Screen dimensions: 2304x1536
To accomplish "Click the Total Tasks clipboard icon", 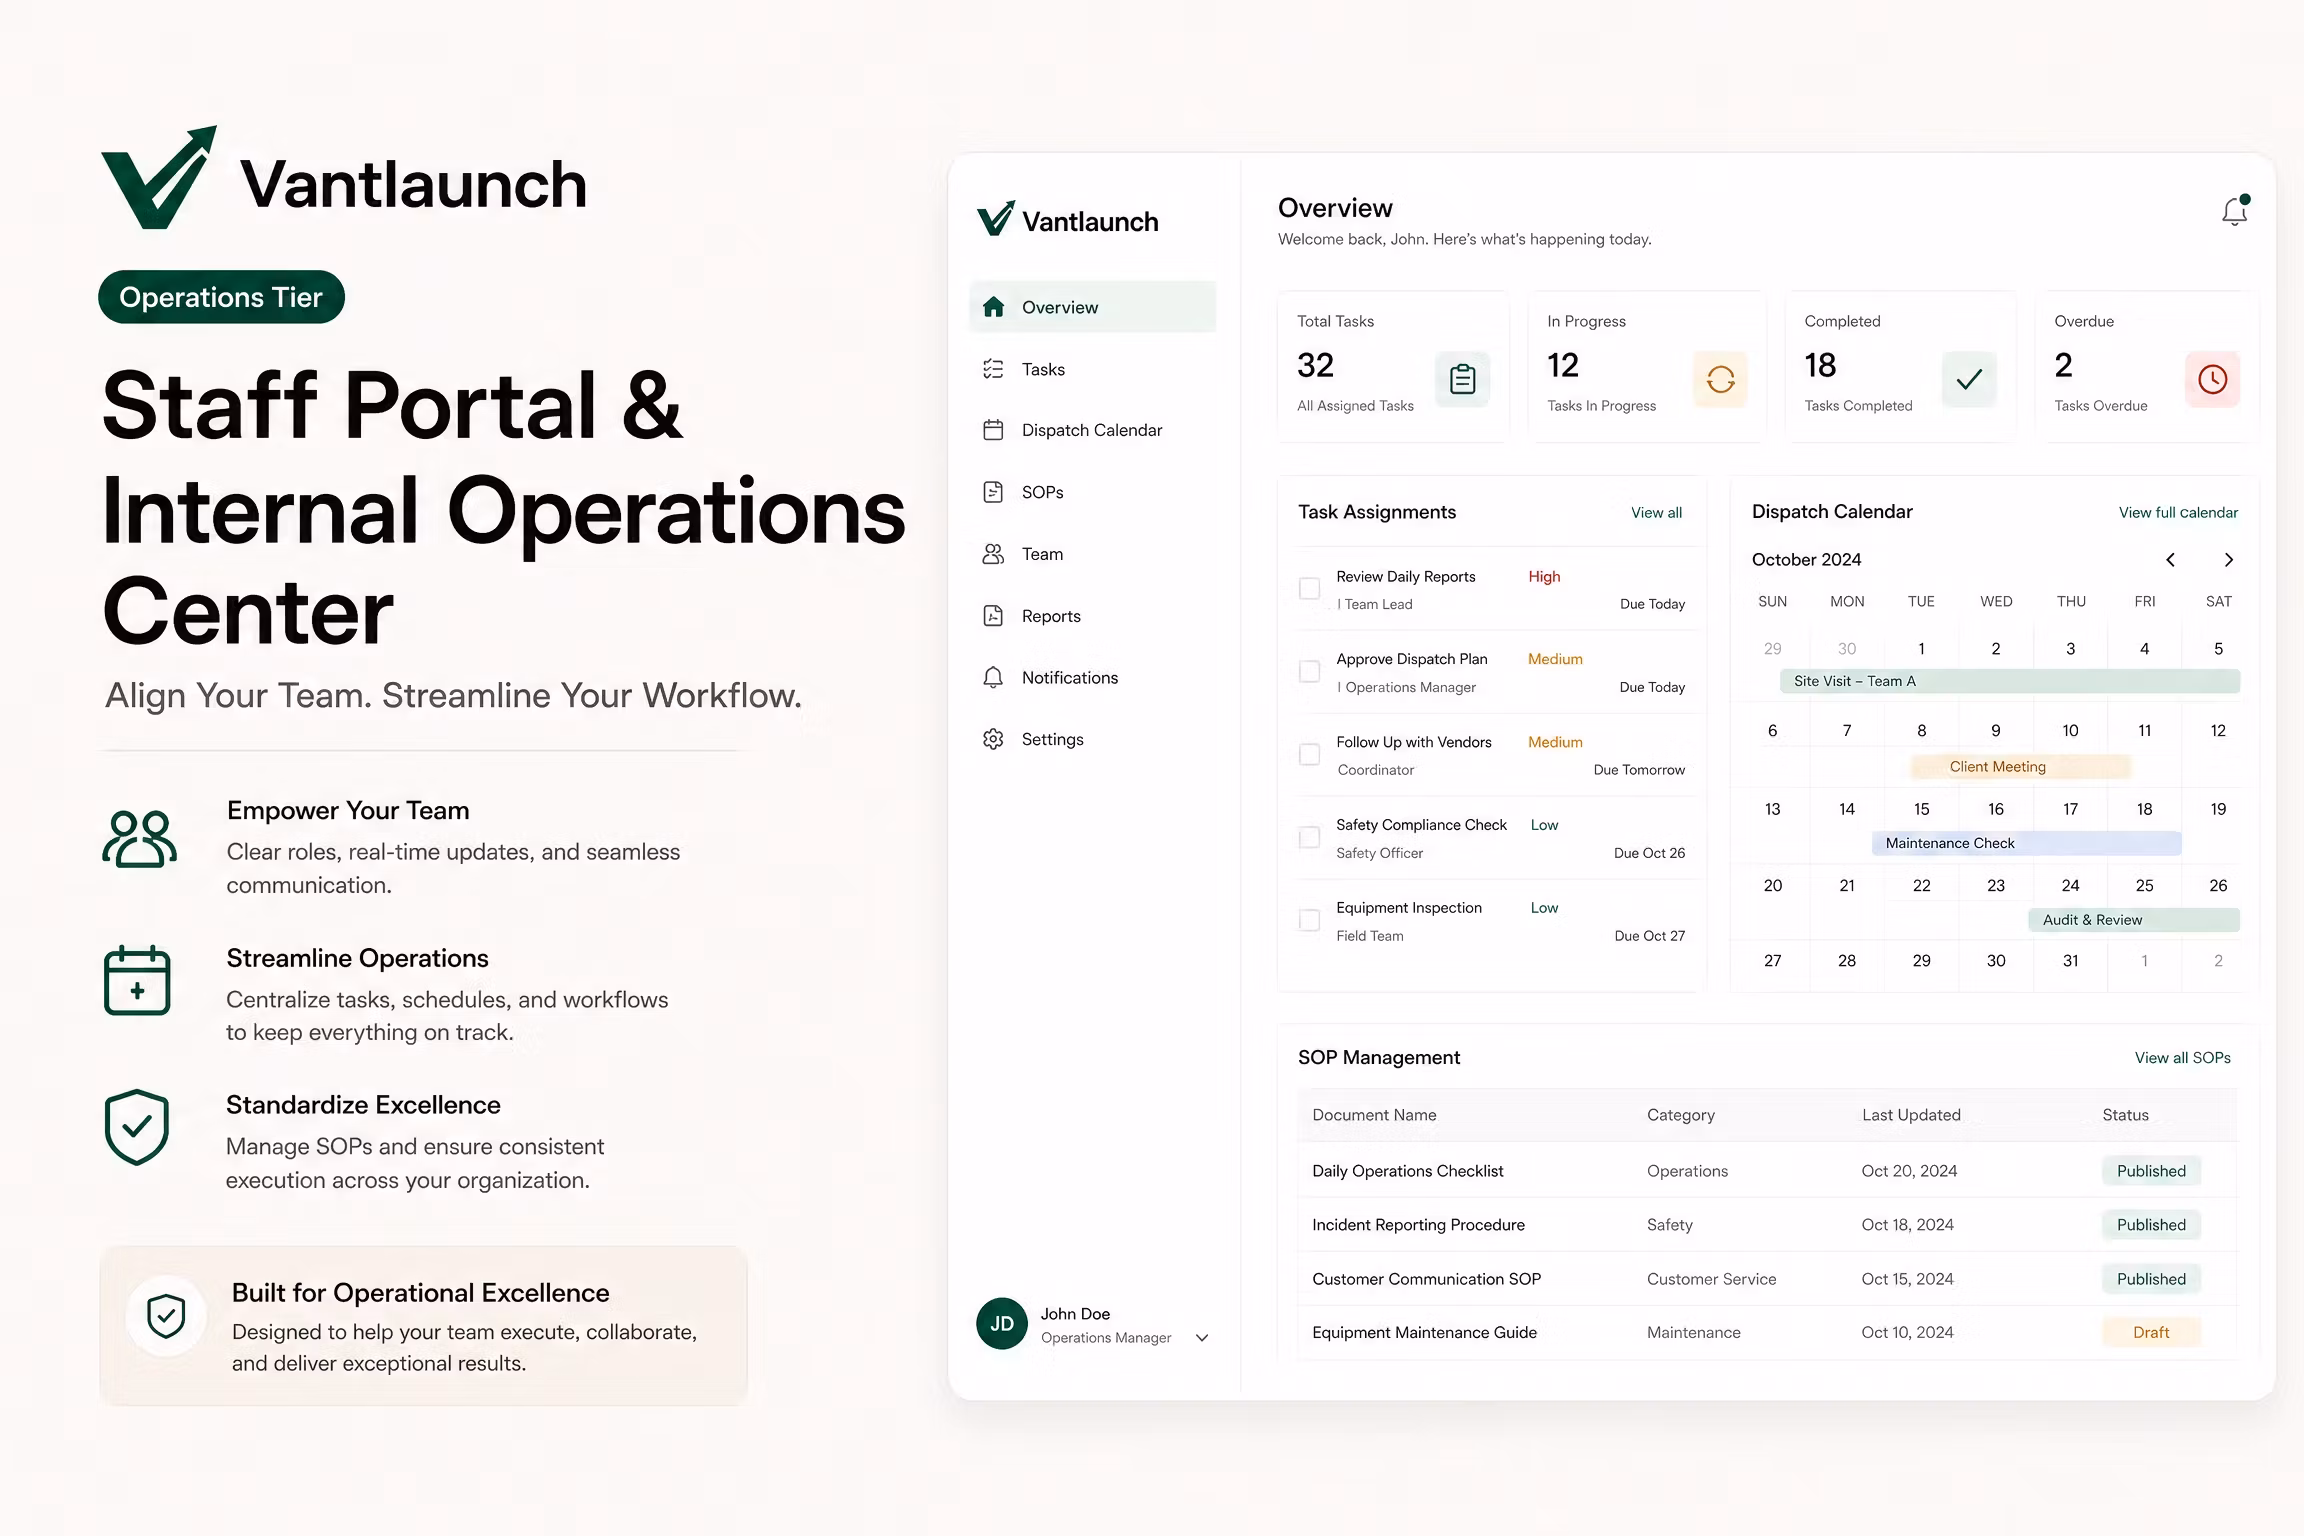I will [x=1462, y=379].
